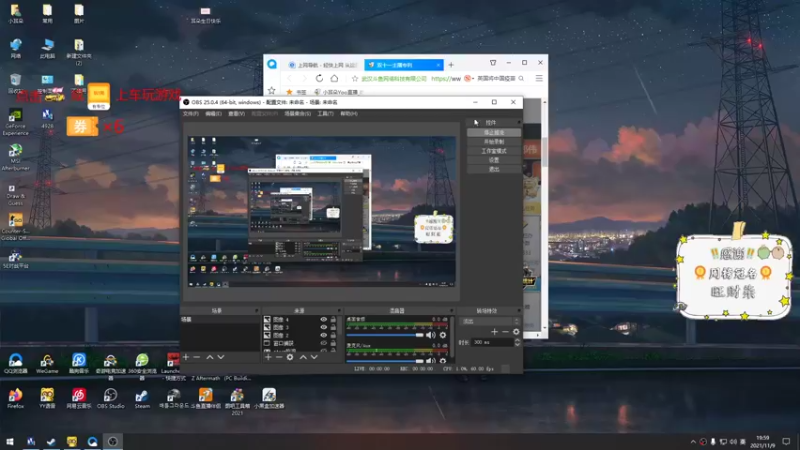The height and width of the screenshot is (450, 800).
Task: Launch Steam from the desktop icon
Action: [x=142, y=398]
